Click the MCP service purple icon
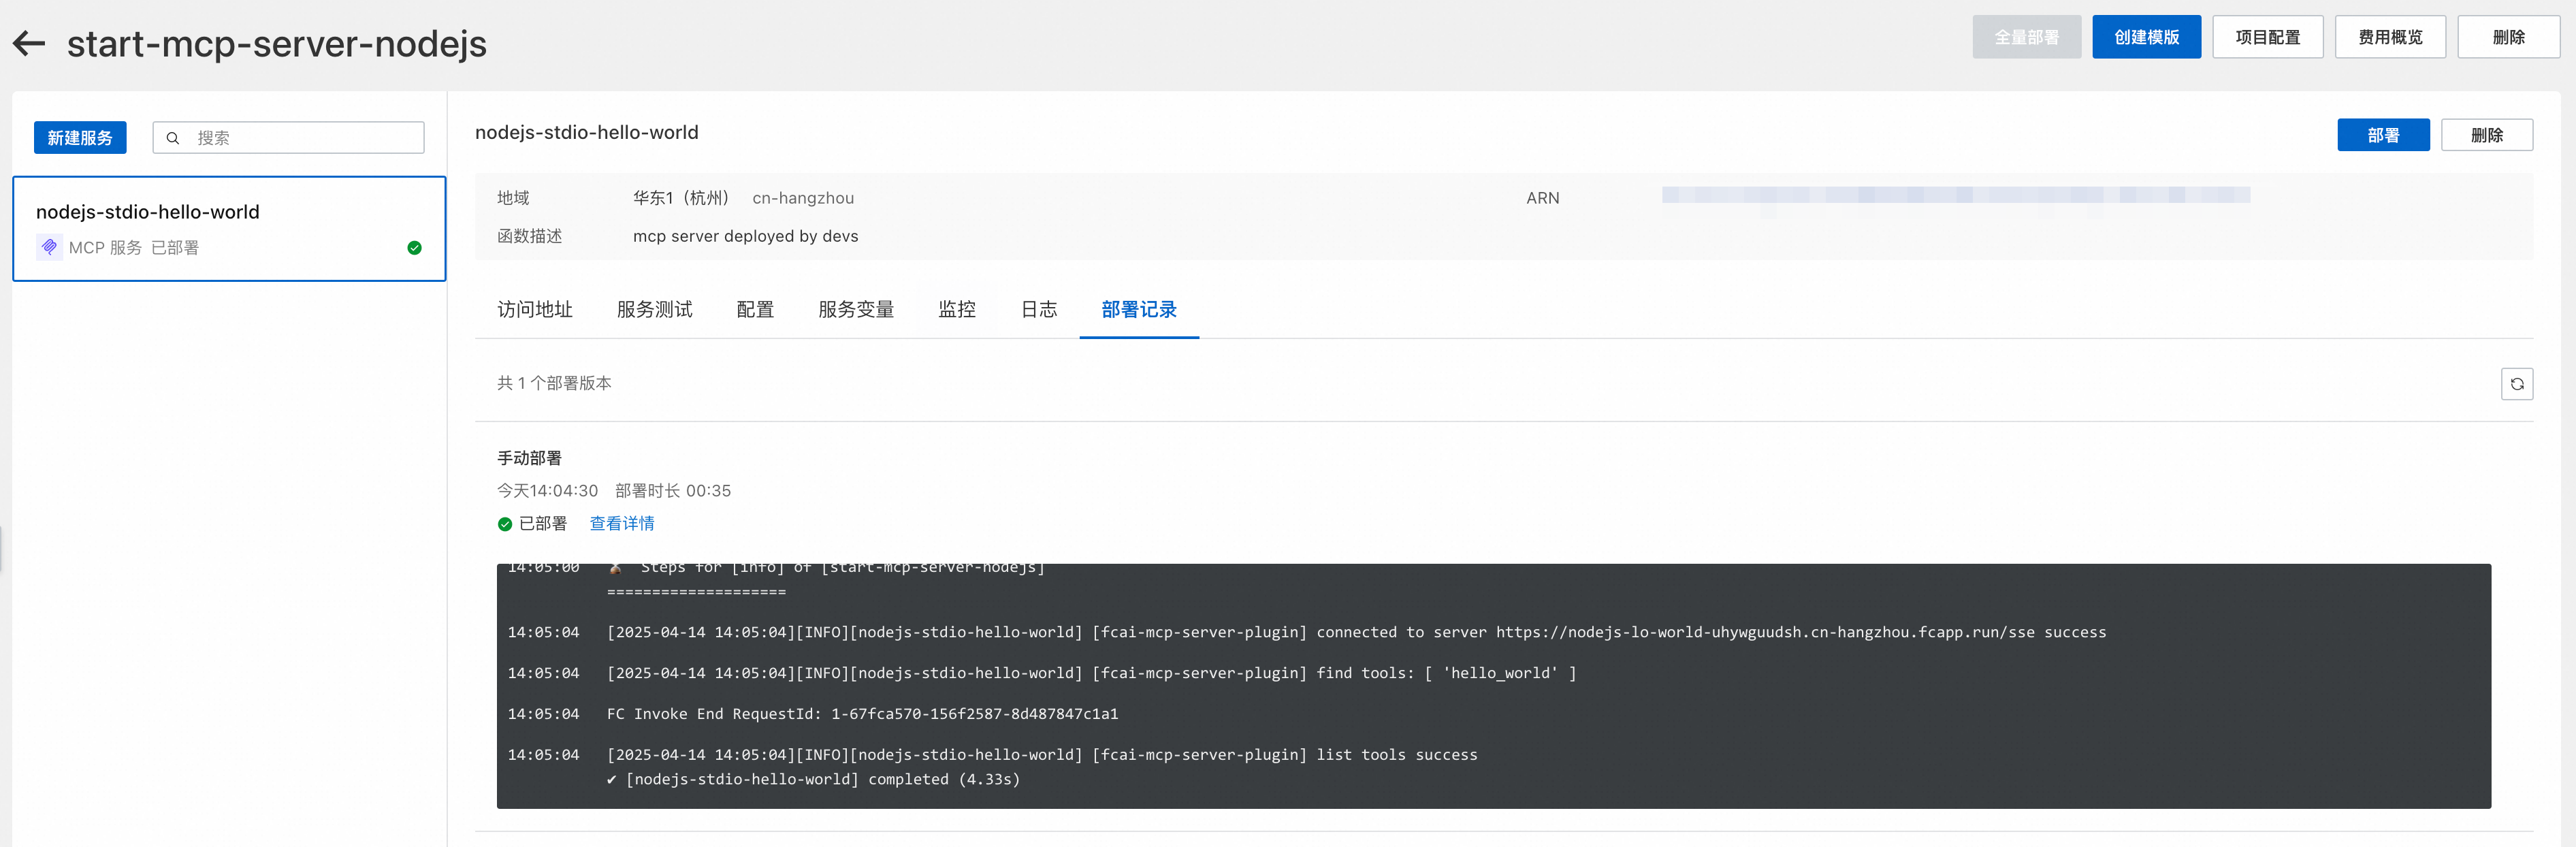This screenshot has width=2576, height=847. (x=49, y=247)
